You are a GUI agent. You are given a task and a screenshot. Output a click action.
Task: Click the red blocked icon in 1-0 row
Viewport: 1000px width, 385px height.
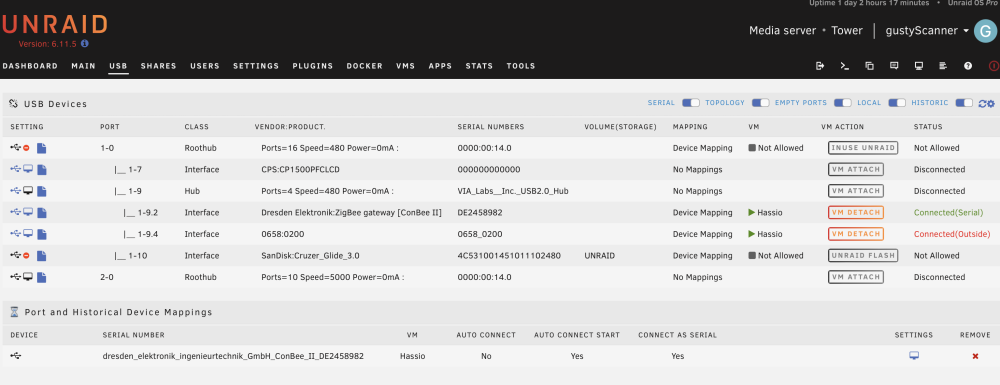point(27,148)
